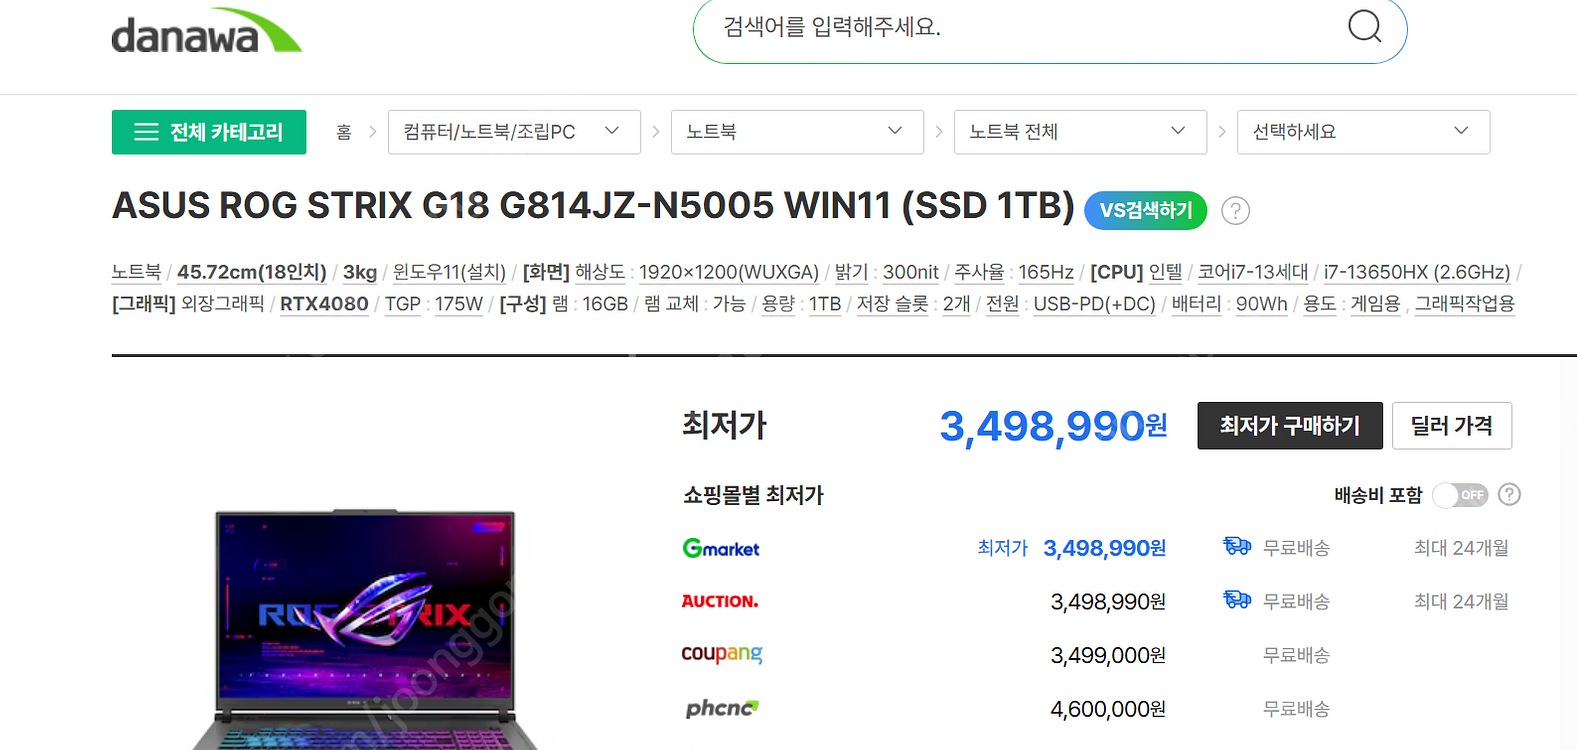This screenshot has height=750, width=1577.
Task: Click the danawa logo
Action: (x=206, y=32)
